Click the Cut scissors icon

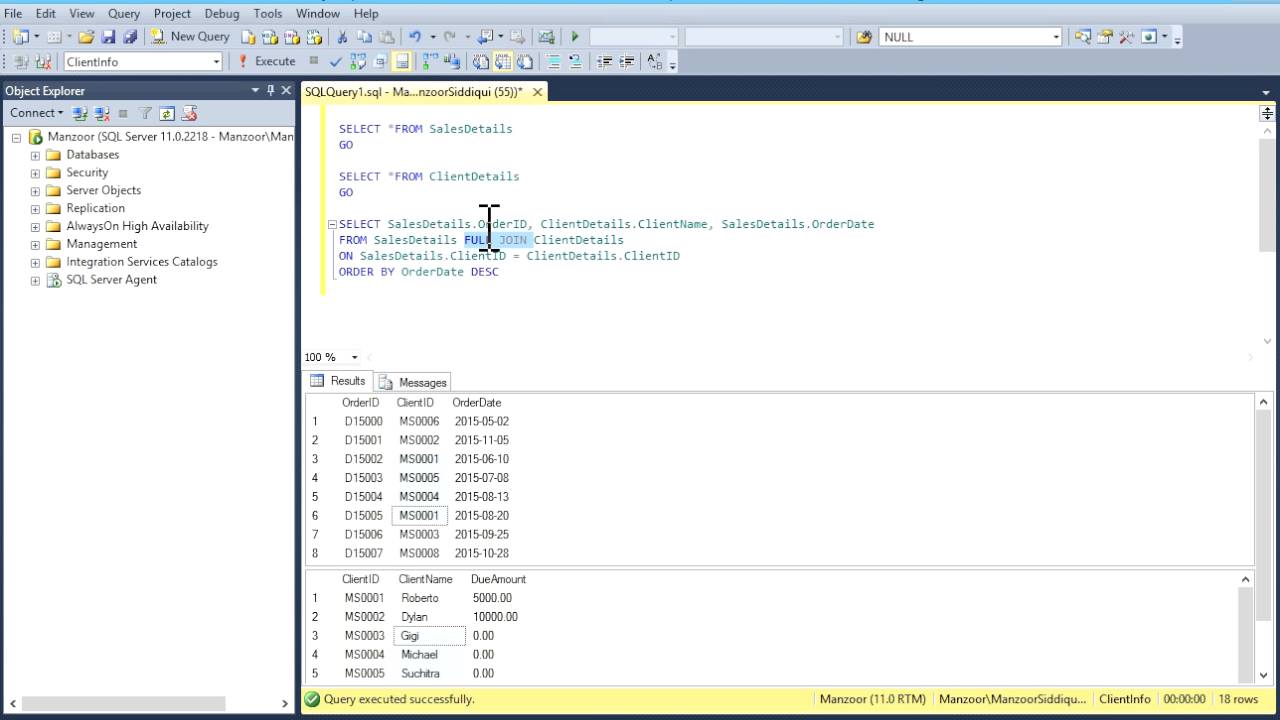tap(343, 37)
